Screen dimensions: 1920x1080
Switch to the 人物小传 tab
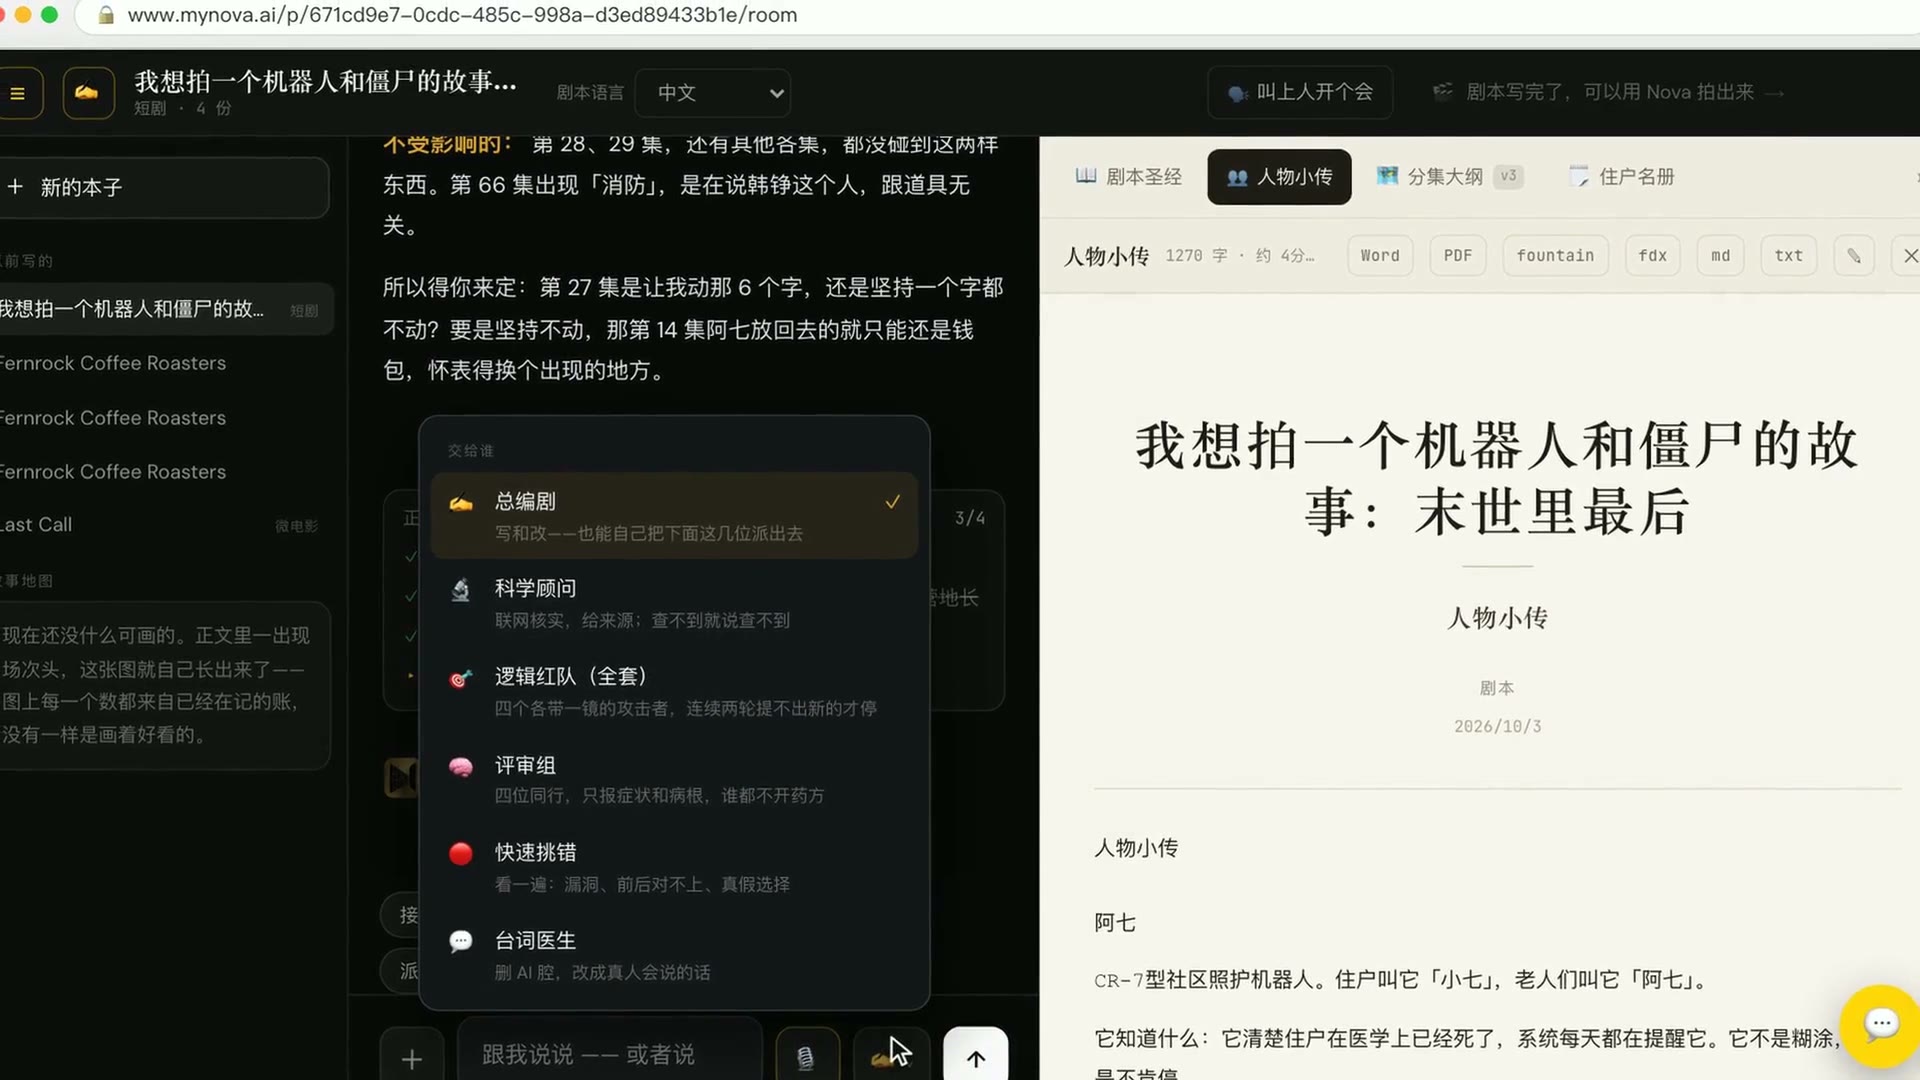[1279, 177]
